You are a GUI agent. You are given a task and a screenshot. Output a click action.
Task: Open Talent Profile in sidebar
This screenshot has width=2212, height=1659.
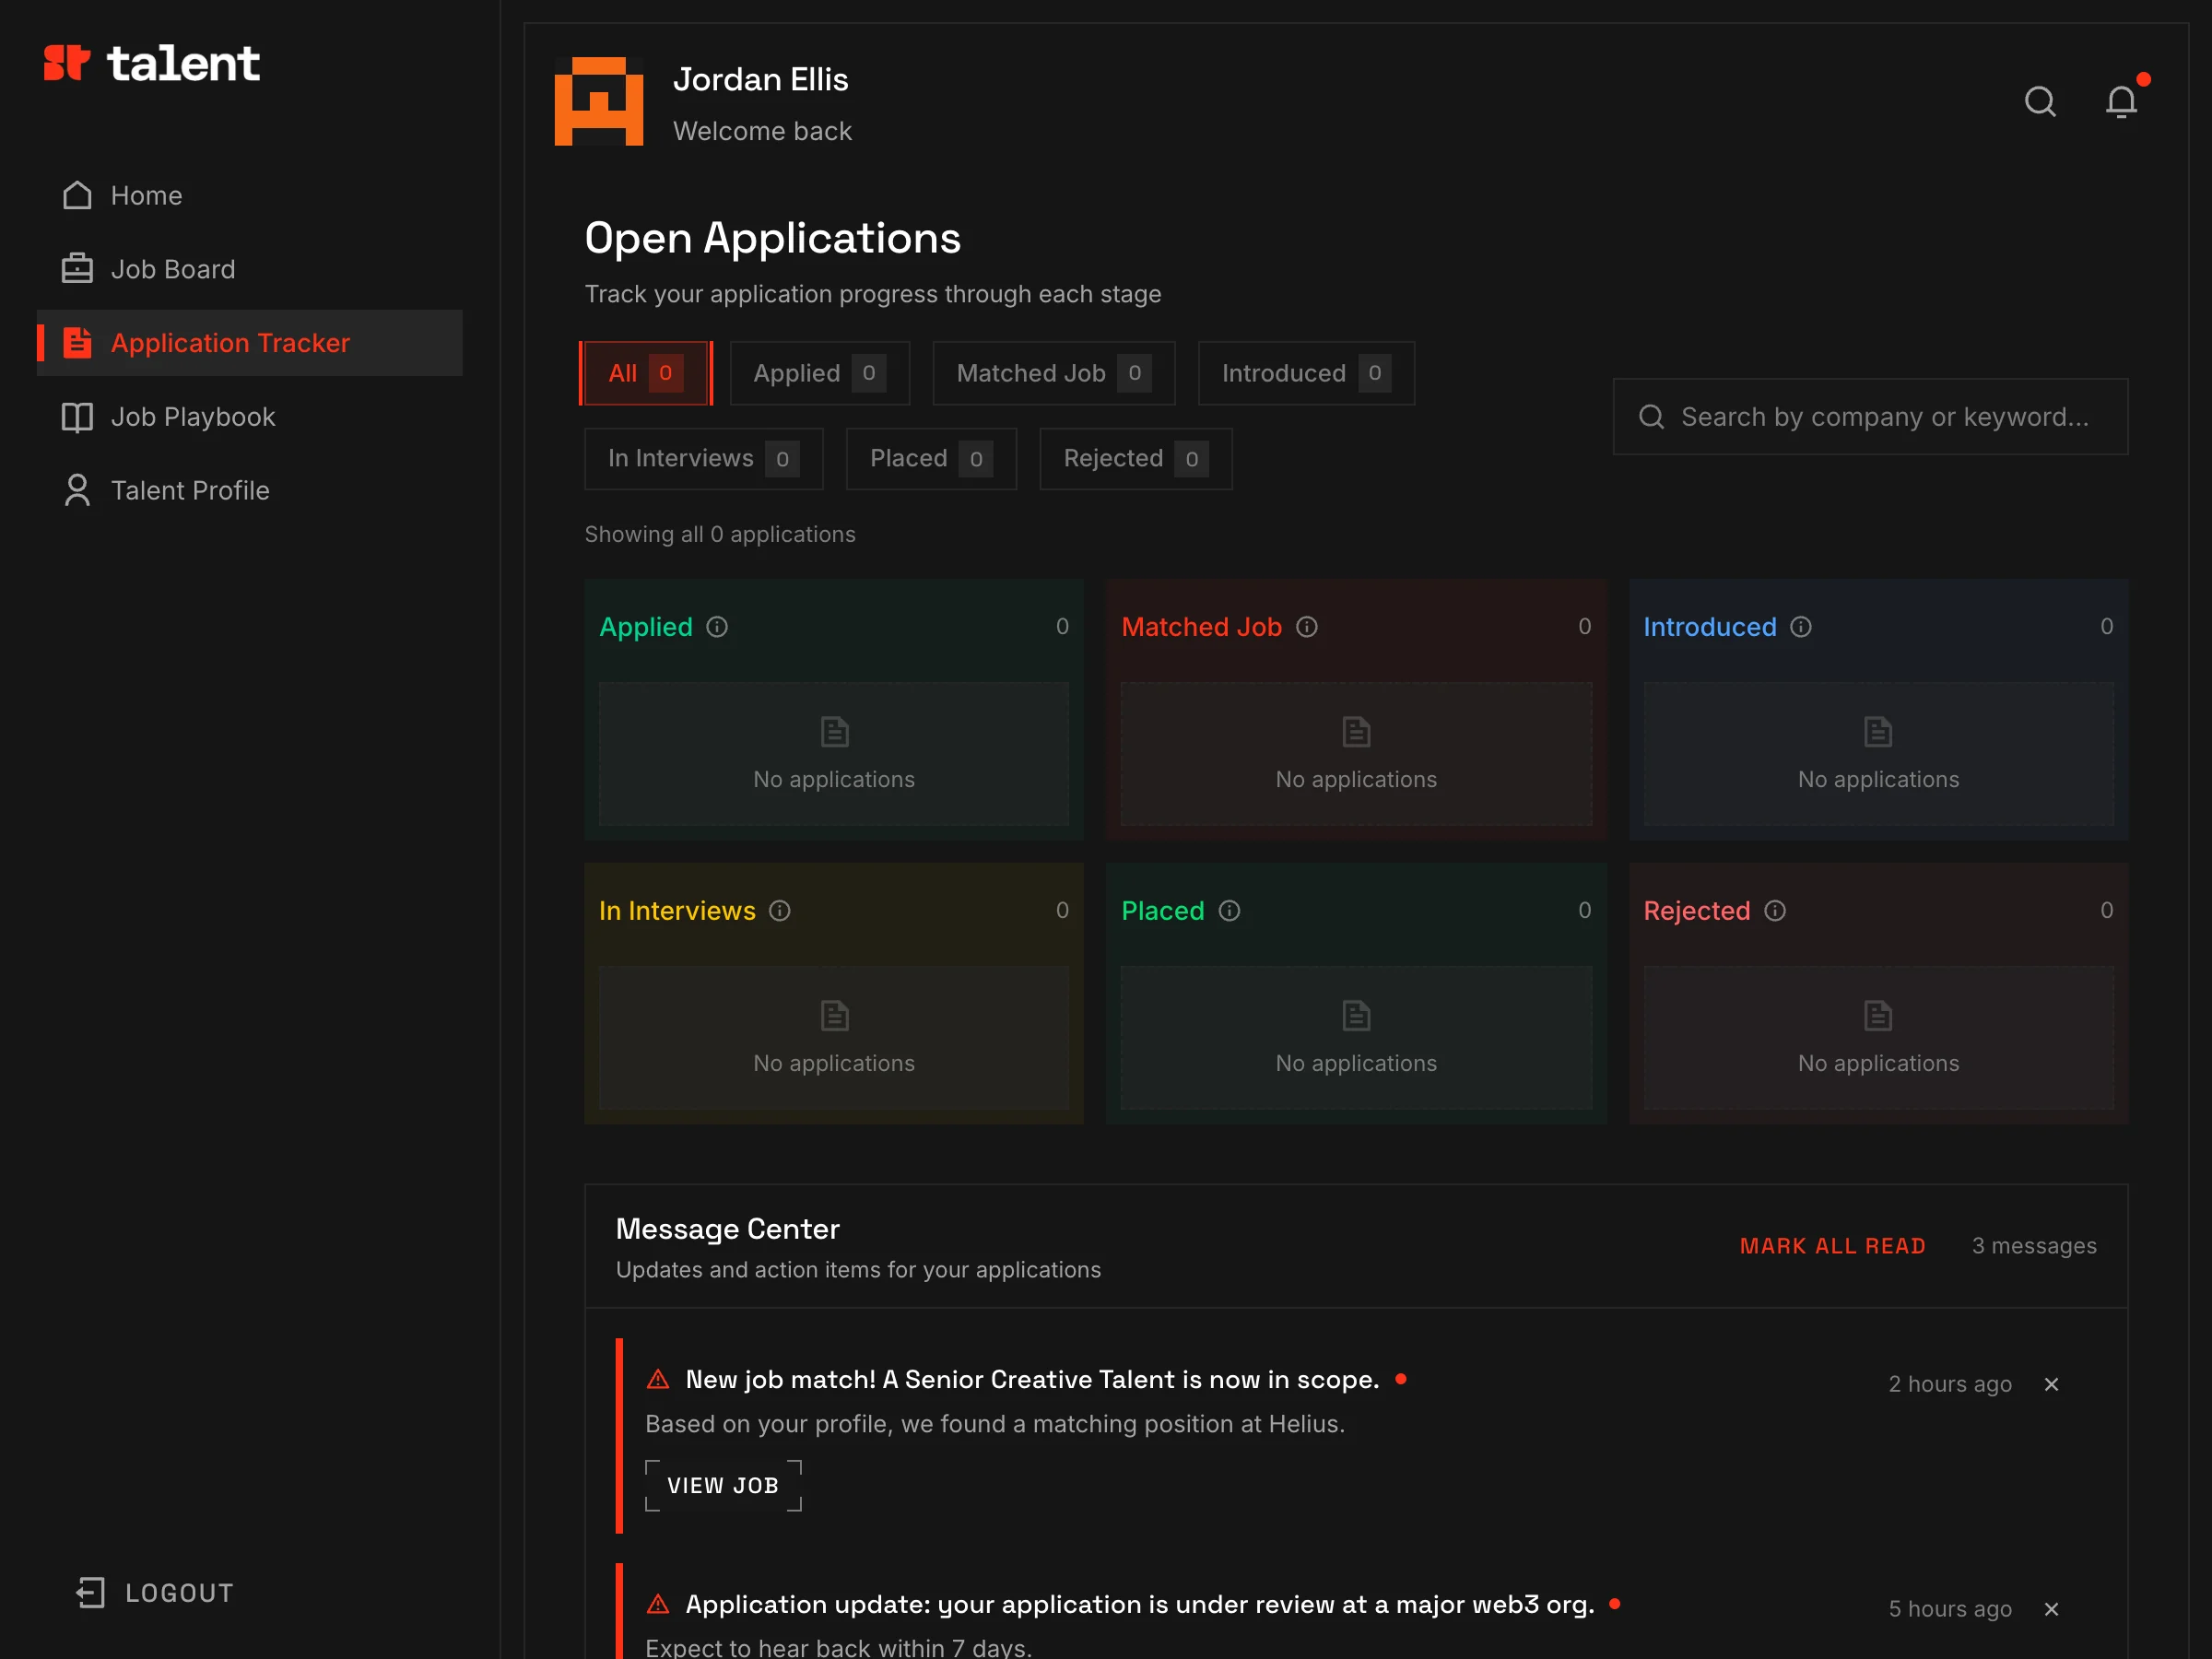coord(249,490)
